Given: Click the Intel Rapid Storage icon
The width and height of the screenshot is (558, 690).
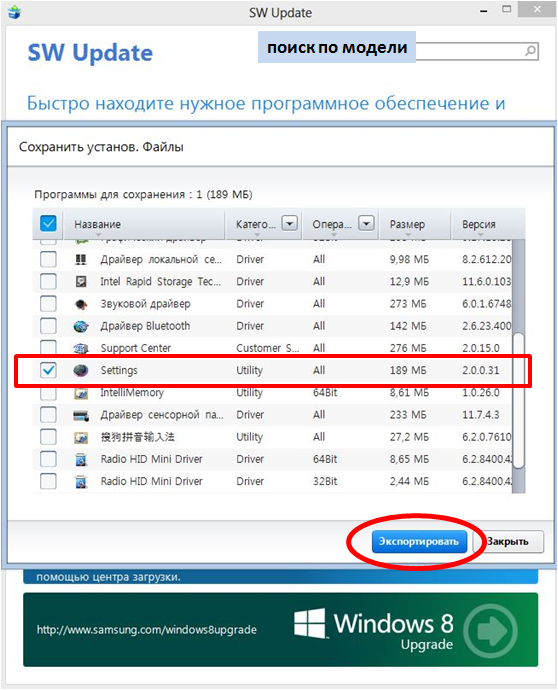Looking at the screenshot, I should click(x=81, y=282).
